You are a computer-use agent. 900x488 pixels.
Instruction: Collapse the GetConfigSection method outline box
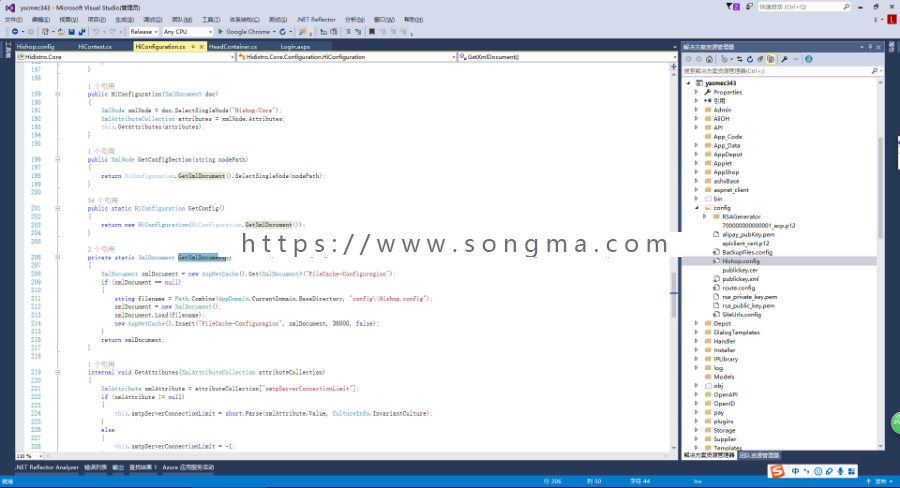[x=57, y=160]
